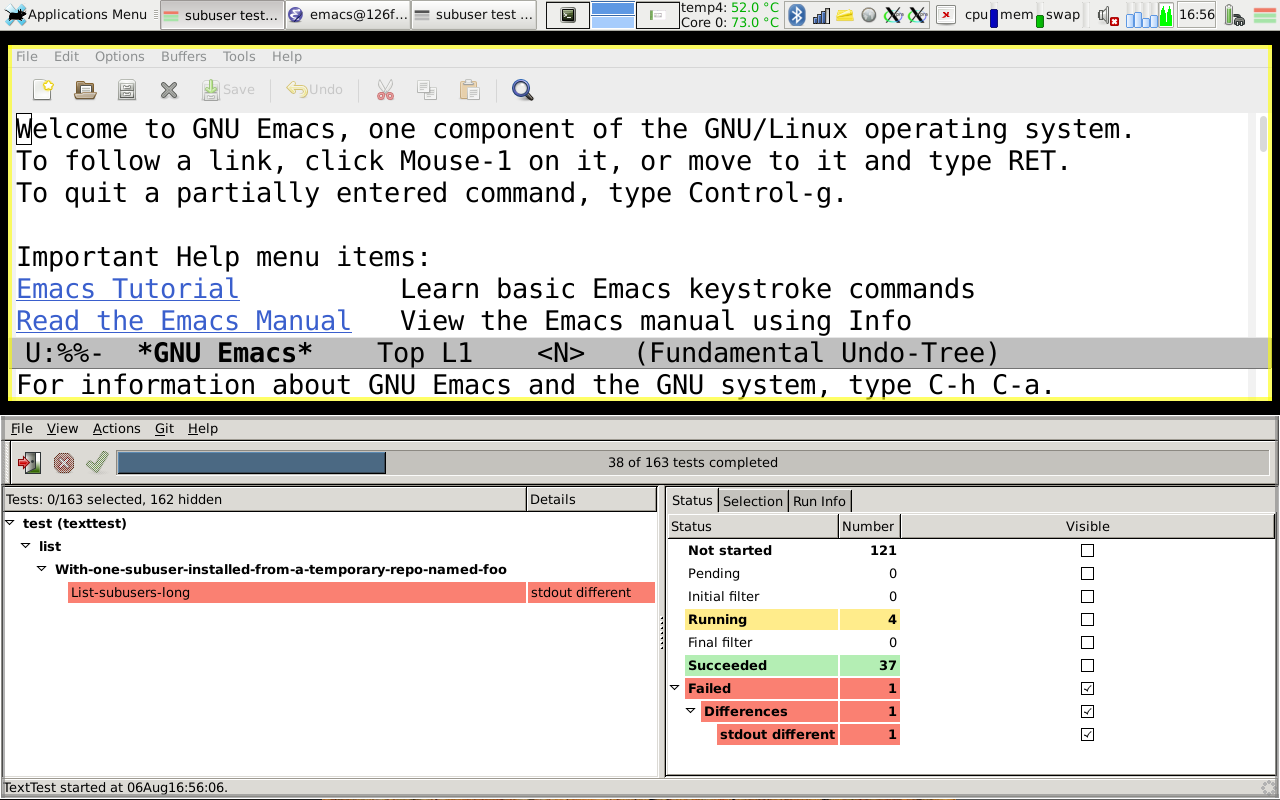Viewport: 1280px width, 800px height.
Task: Select the Status tab
Action: [692, 500]
